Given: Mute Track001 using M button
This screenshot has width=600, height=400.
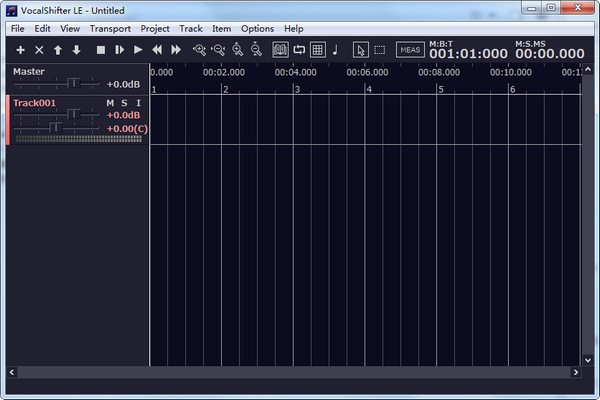Looking at the screenshot, I should pyautogui.click(x=111, y=103).
